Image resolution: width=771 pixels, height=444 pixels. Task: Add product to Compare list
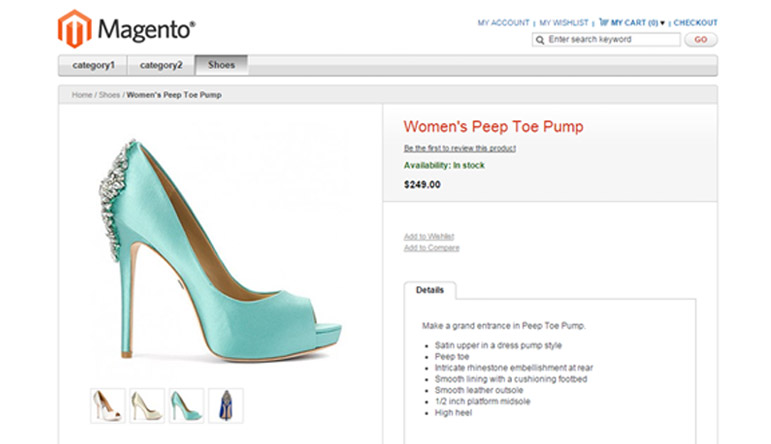pos(431,247)
